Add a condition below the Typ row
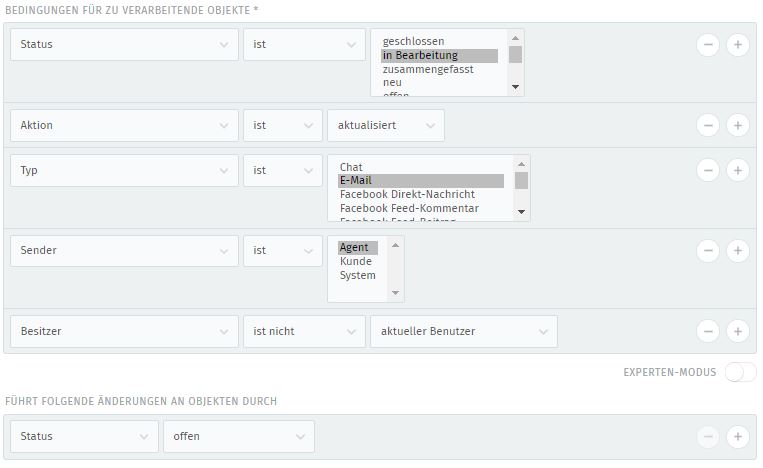Viewport: 763px width, 468px height. coord(738,170)
